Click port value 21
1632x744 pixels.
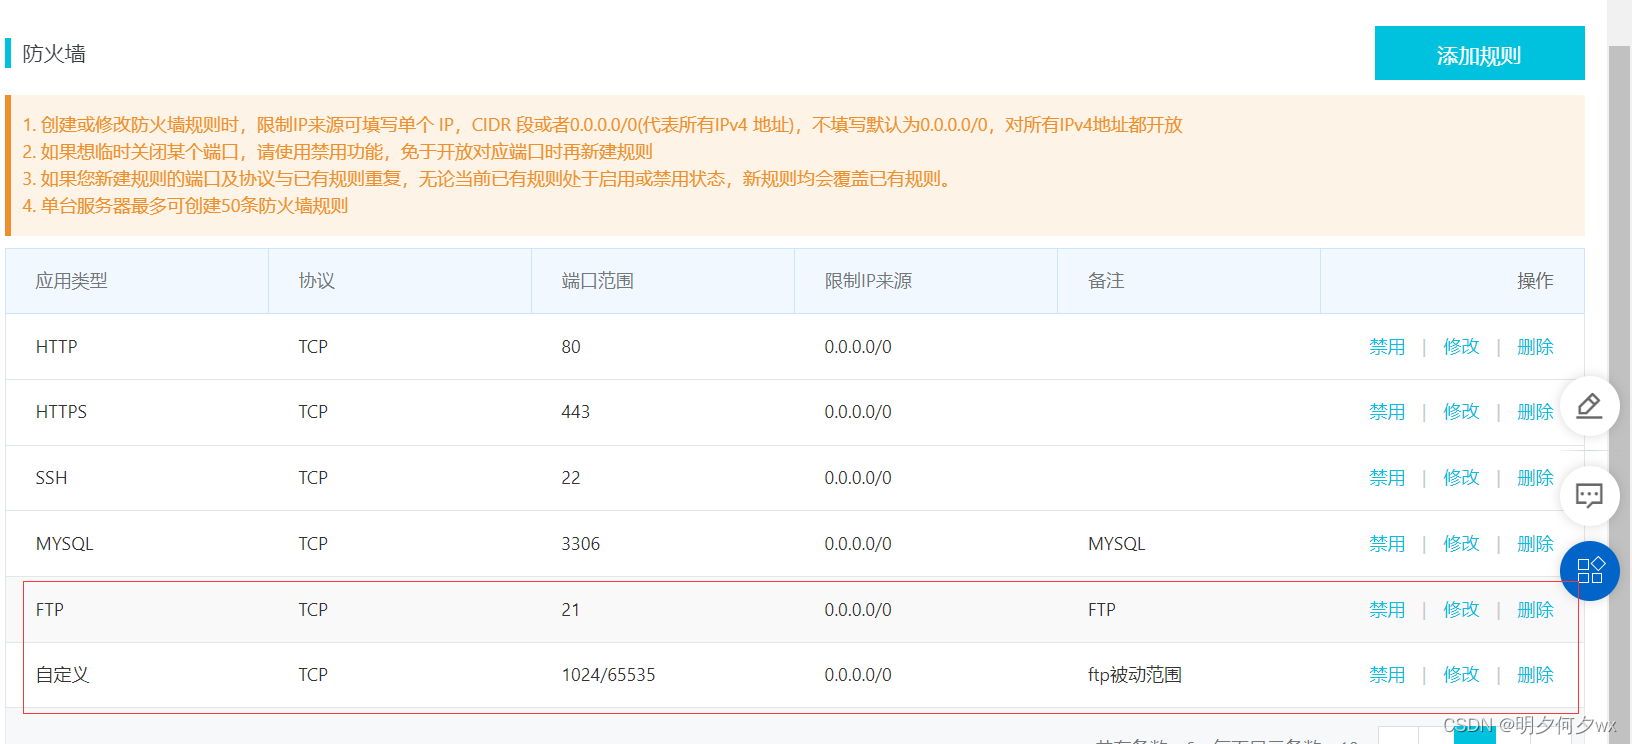(x=571, y=610)
